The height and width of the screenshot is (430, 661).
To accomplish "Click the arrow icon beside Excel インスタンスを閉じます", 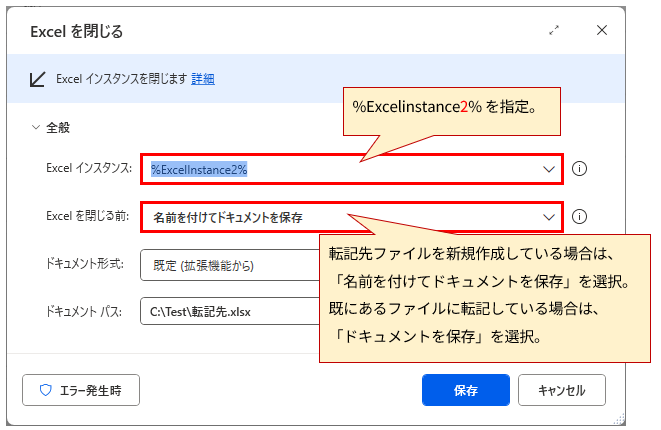I will point(37,79).
